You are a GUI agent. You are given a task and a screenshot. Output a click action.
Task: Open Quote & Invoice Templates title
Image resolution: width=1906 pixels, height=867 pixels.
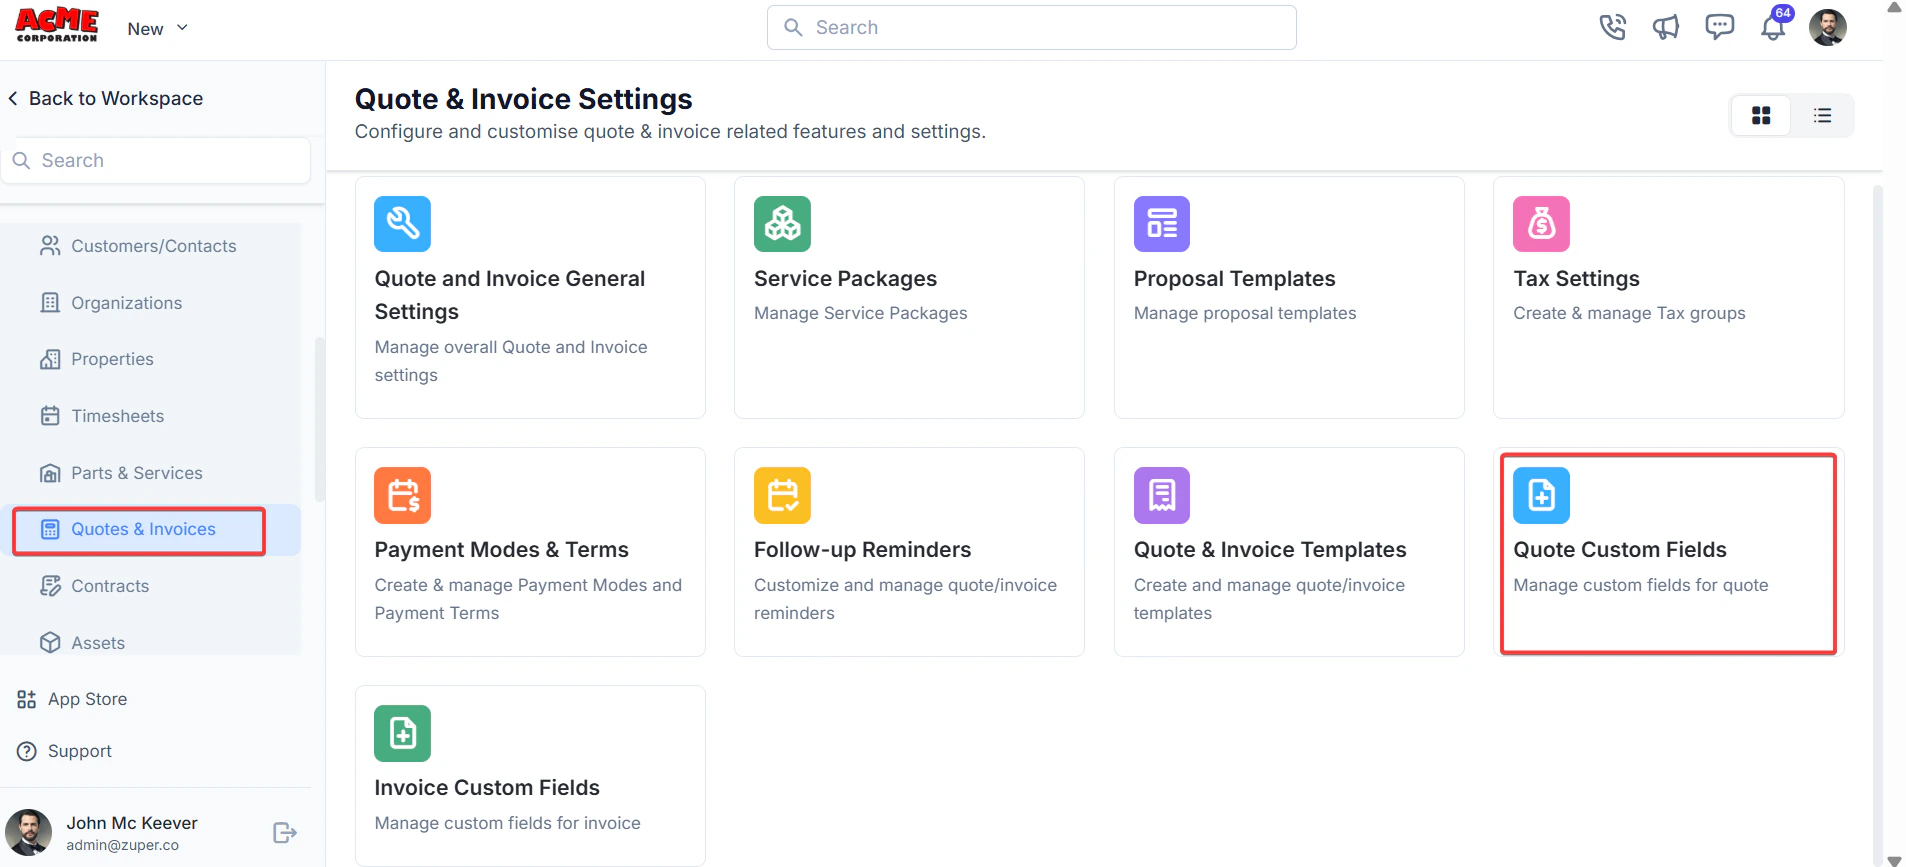(1270, 550)
